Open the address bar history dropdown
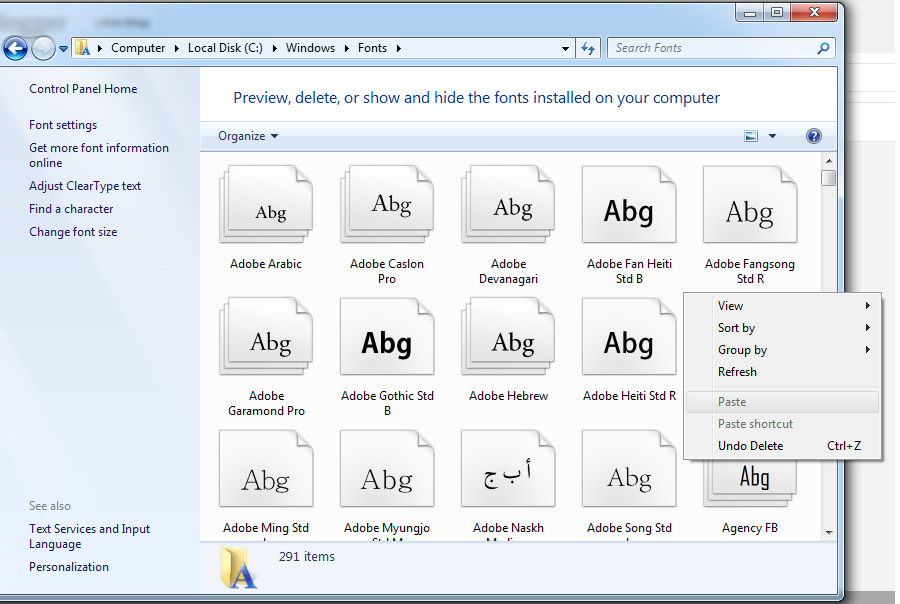Screen dimensions: 900x604 [x=565, y=49]
